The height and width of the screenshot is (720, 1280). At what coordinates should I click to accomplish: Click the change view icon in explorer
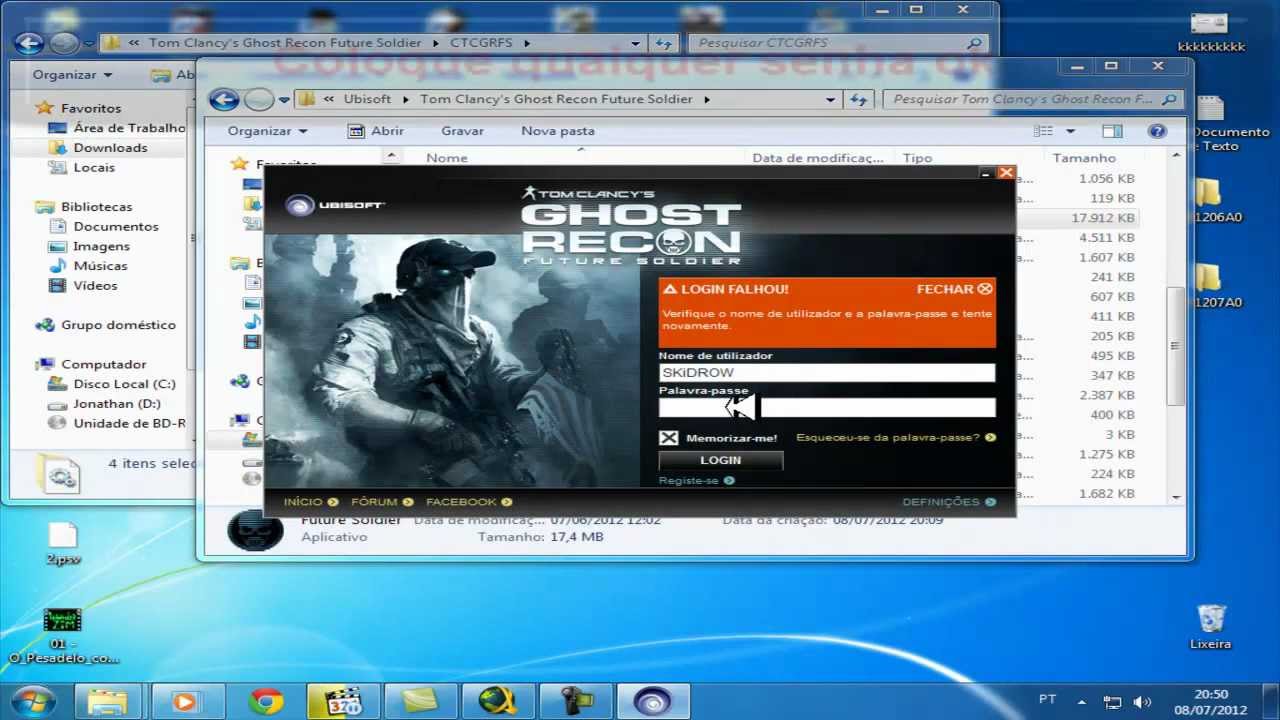pyautogui.click(x=1043, y=131)
